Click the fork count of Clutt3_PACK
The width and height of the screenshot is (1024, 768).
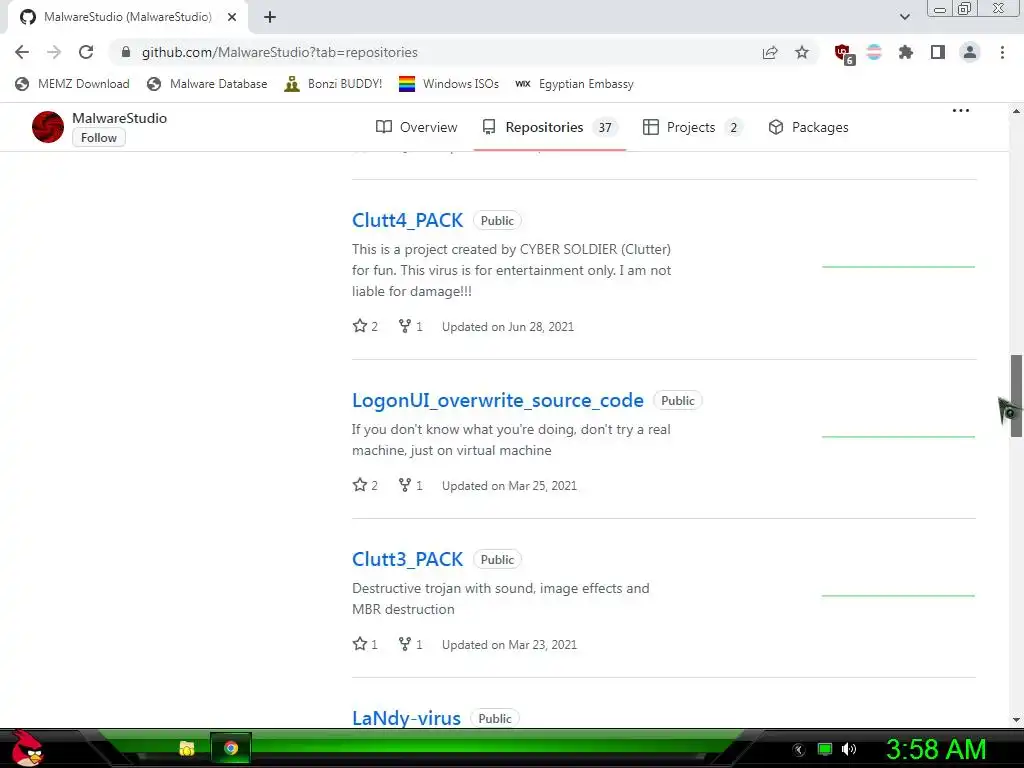[x=411, y=645]
